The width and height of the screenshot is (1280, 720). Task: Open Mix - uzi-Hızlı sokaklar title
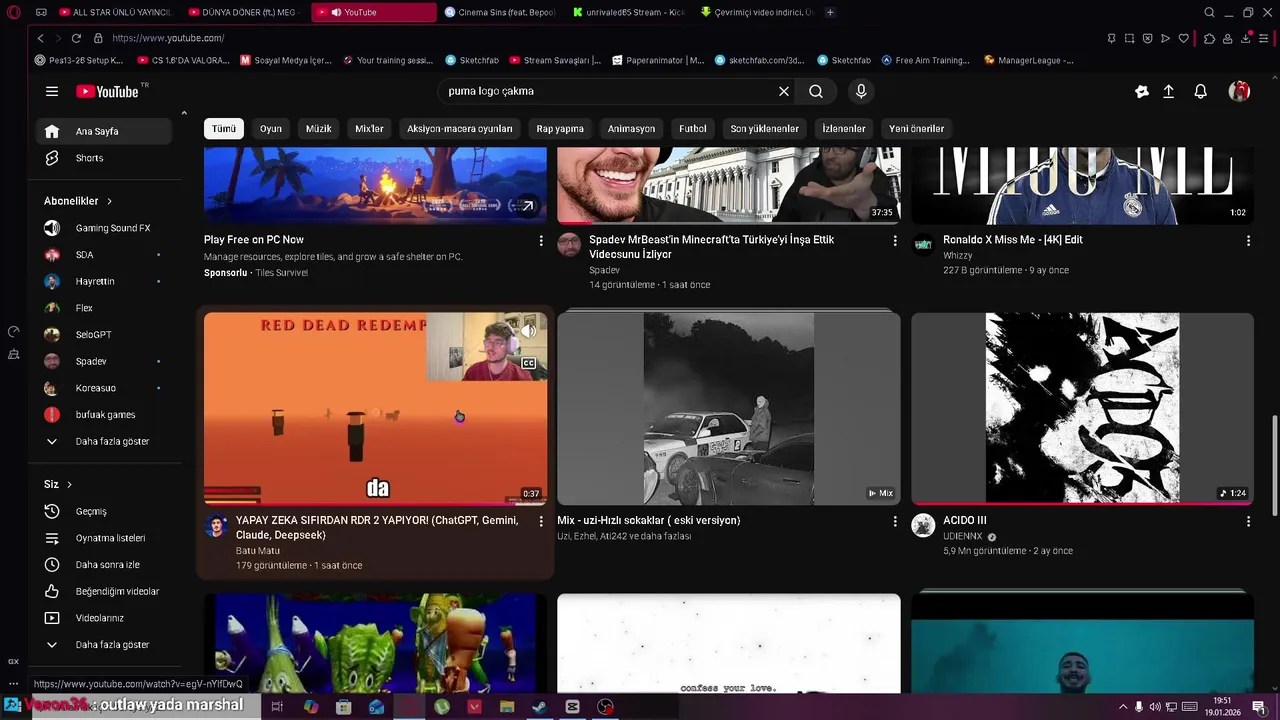(x=648, y=520)
